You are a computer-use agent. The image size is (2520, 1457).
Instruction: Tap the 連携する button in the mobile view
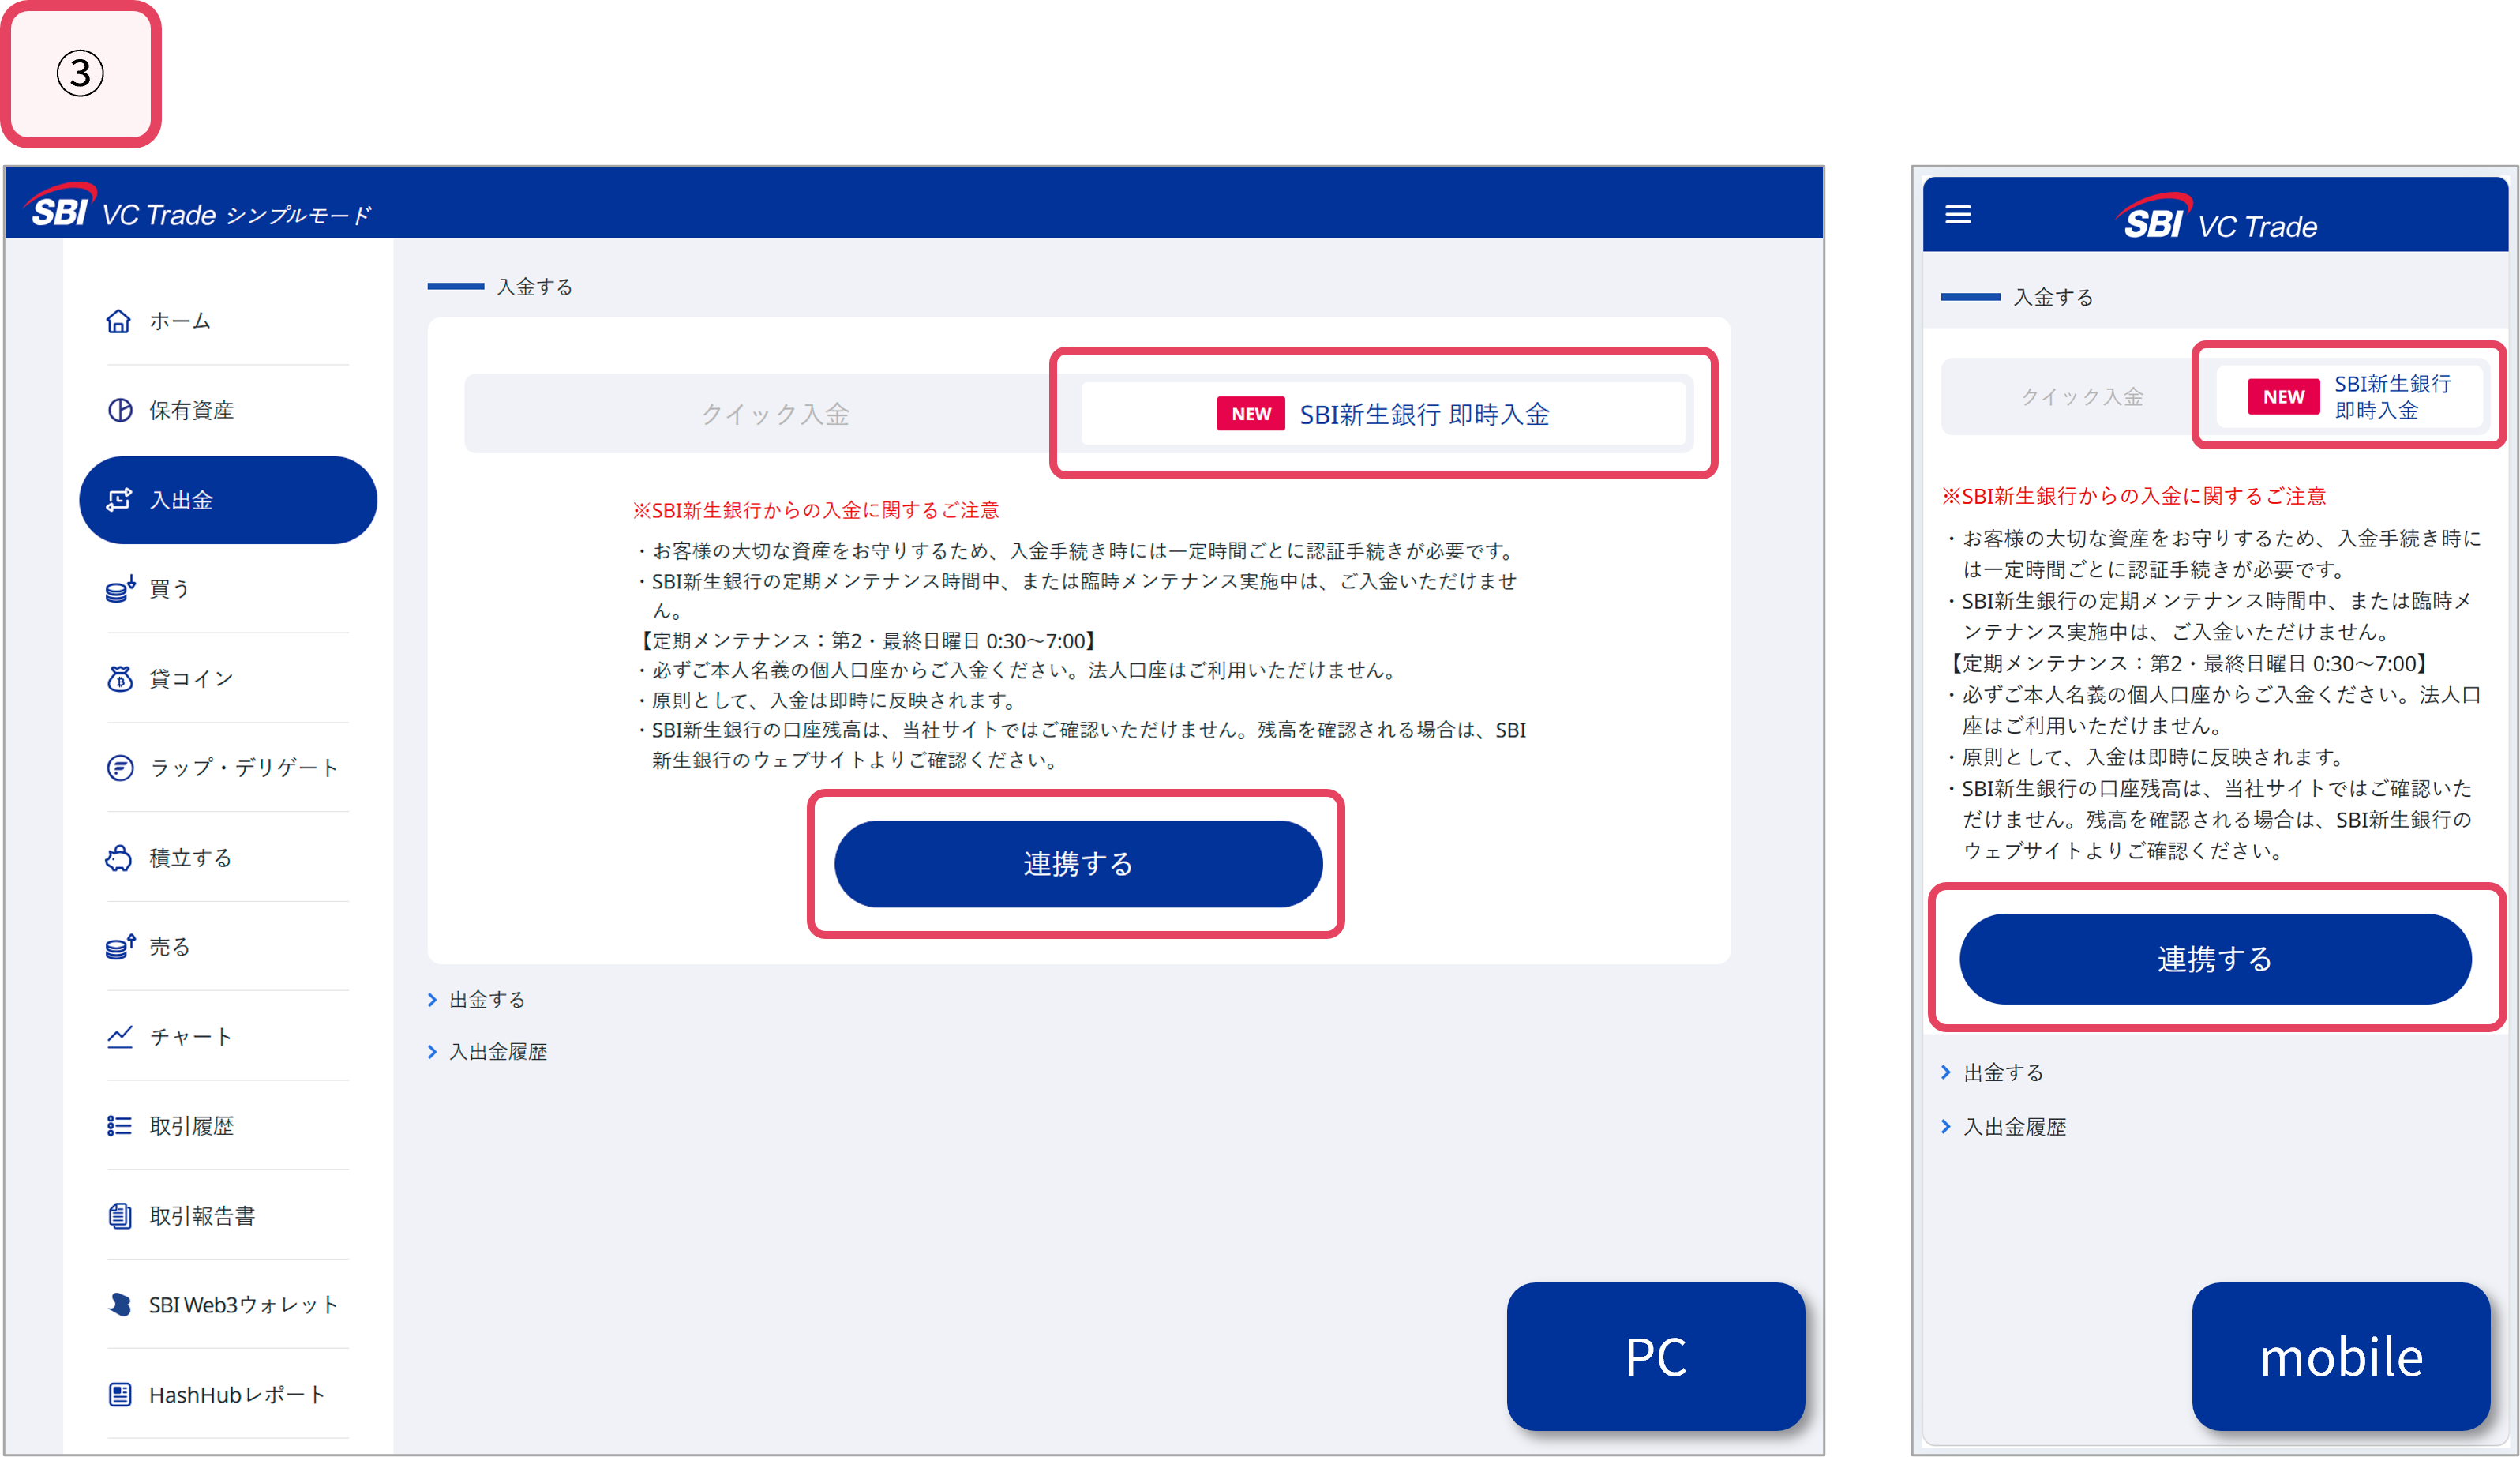(2215, 959)
